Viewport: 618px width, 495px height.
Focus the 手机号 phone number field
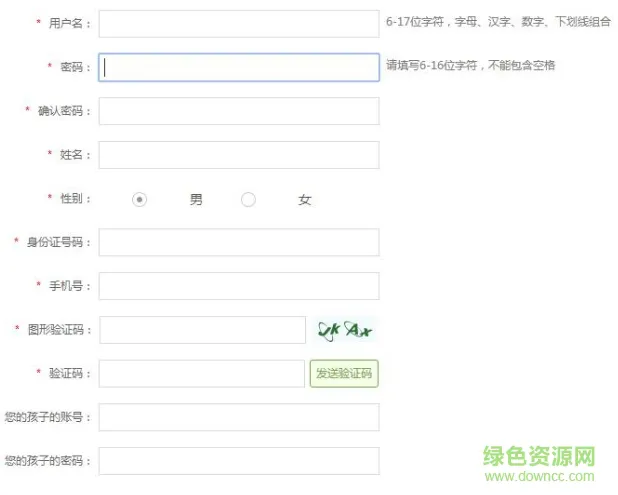(x=239, y=286)
